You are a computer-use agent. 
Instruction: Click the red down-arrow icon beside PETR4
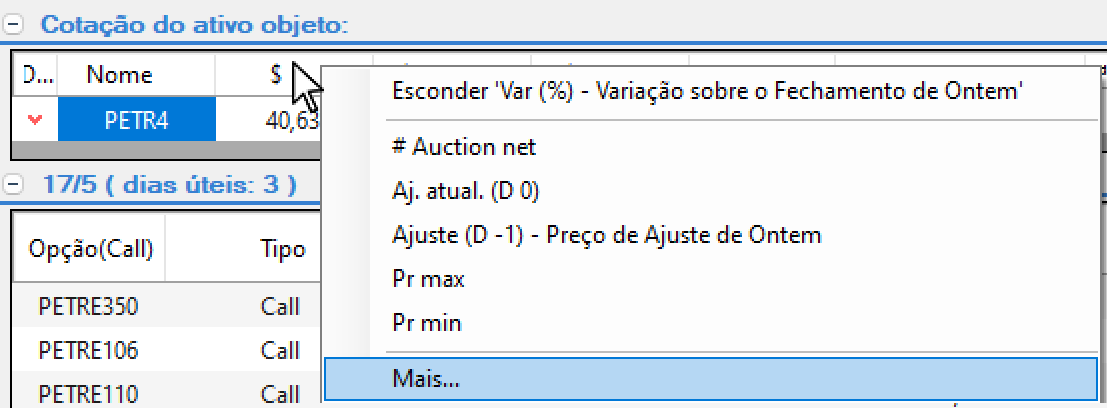tap(35, 121)
